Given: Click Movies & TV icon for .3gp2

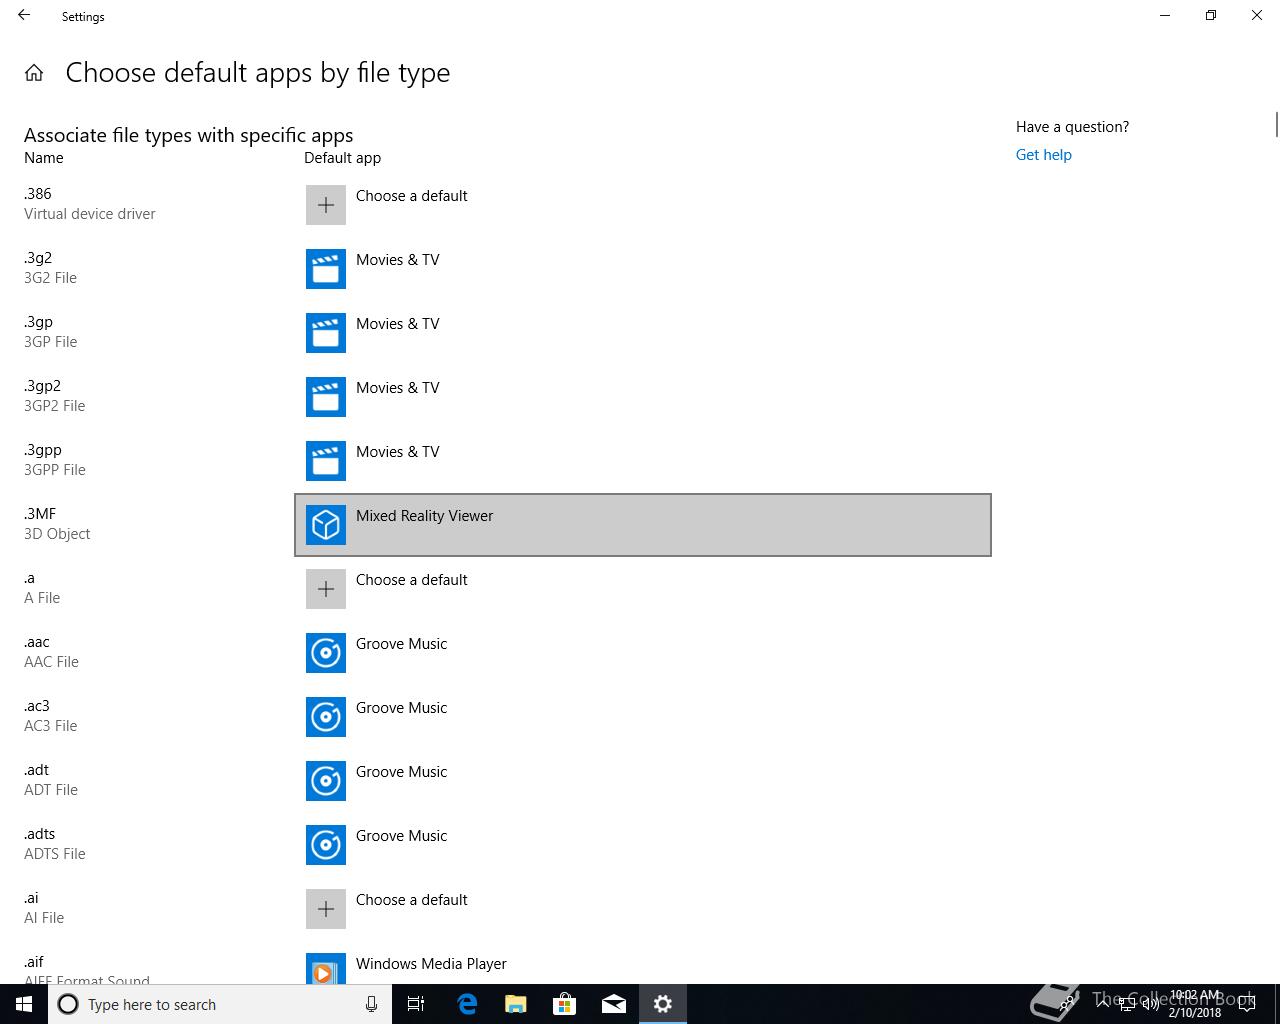Looking at the screenshot, I should 326,397.
